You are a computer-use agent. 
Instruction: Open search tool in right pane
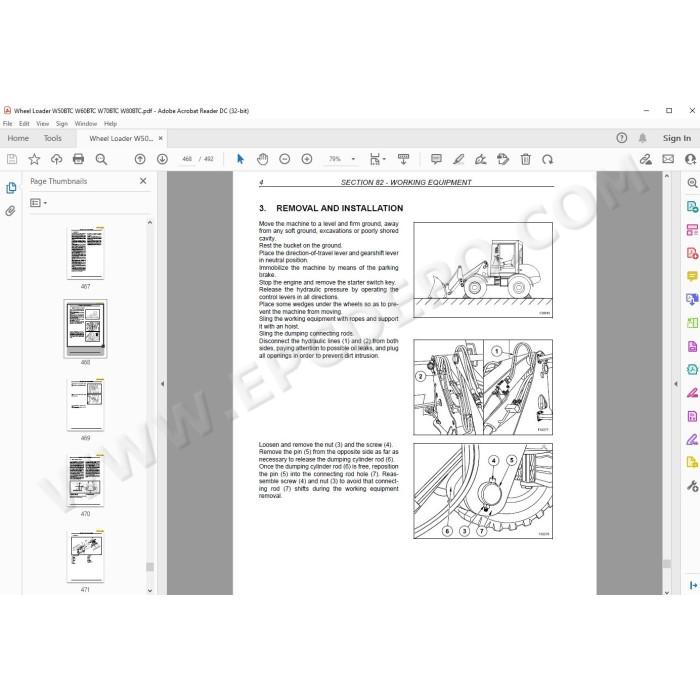(x=692, y=183)
